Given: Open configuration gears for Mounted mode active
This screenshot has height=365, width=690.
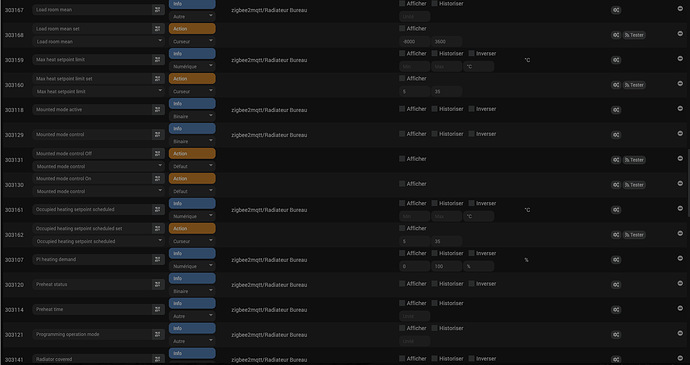Looking at the screenshot, I should tap(616, 110).
